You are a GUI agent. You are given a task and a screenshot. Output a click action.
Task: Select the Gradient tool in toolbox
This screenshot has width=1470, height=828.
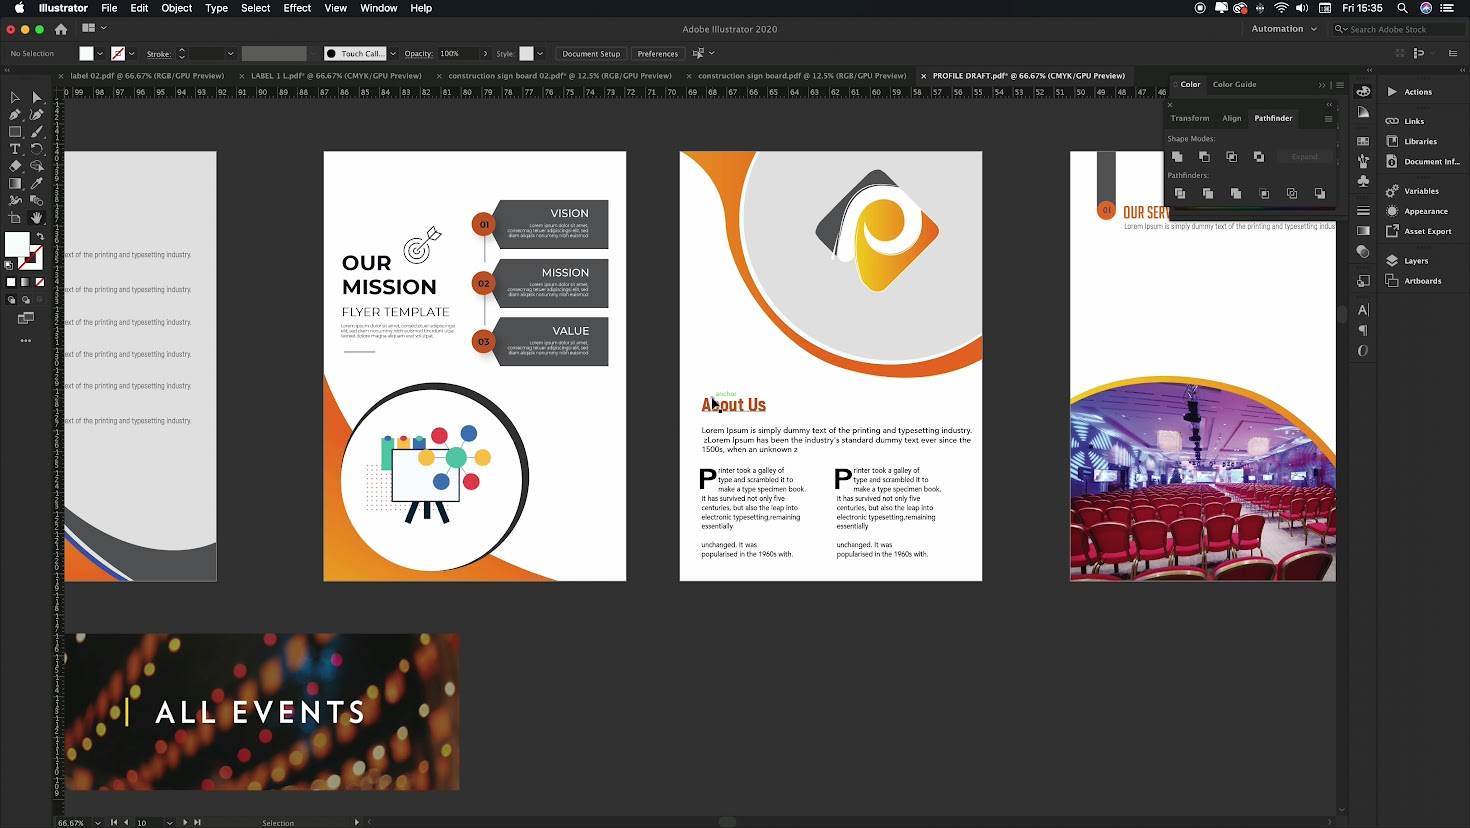tap(15, 183)
